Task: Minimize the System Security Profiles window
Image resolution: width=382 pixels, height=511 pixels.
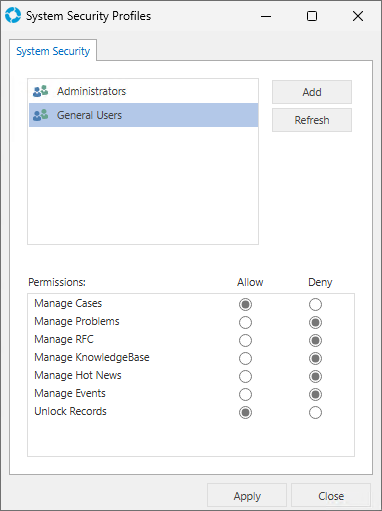Action: point(266,16)
